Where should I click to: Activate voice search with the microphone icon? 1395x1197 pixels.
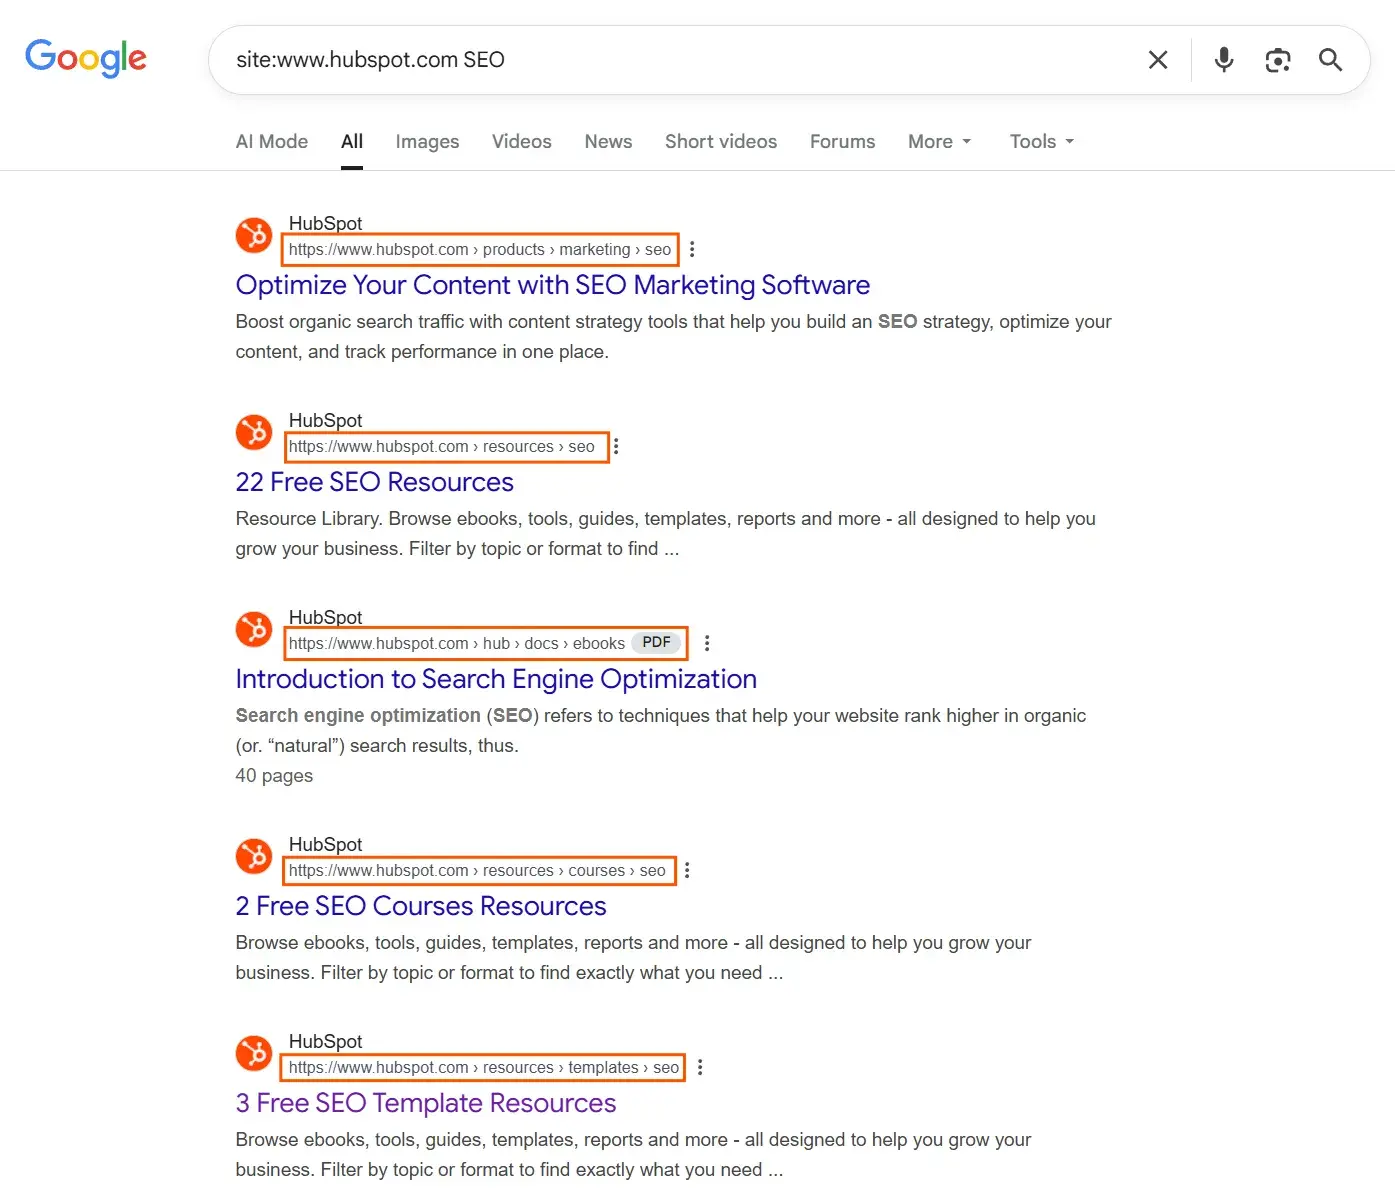tap(1223, 60)
